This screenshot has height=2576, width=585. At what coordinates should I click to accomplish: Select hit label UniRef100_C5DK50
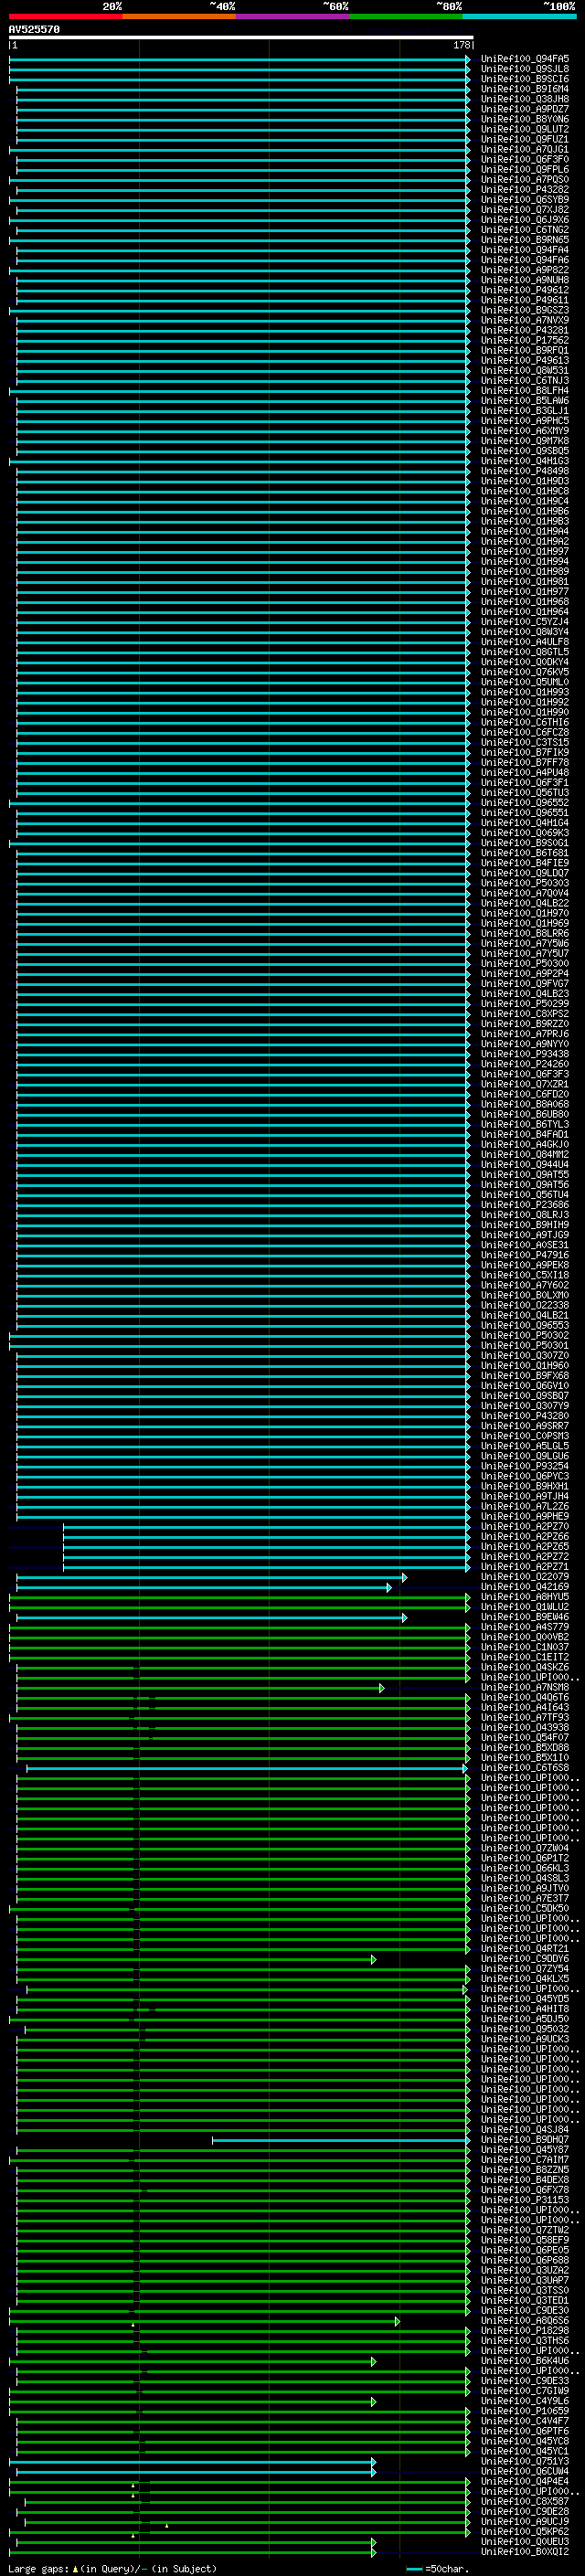click(525, 1908)
